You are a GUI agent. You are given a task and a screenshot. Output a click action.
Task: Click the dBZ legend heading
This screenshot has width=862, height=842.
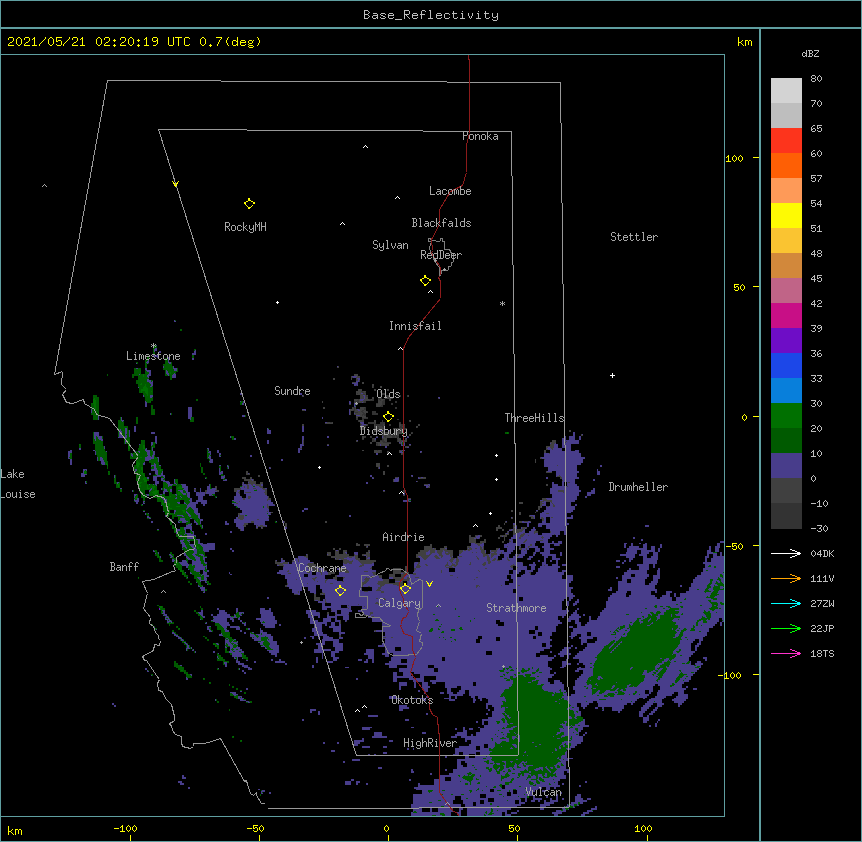(810, 54)
